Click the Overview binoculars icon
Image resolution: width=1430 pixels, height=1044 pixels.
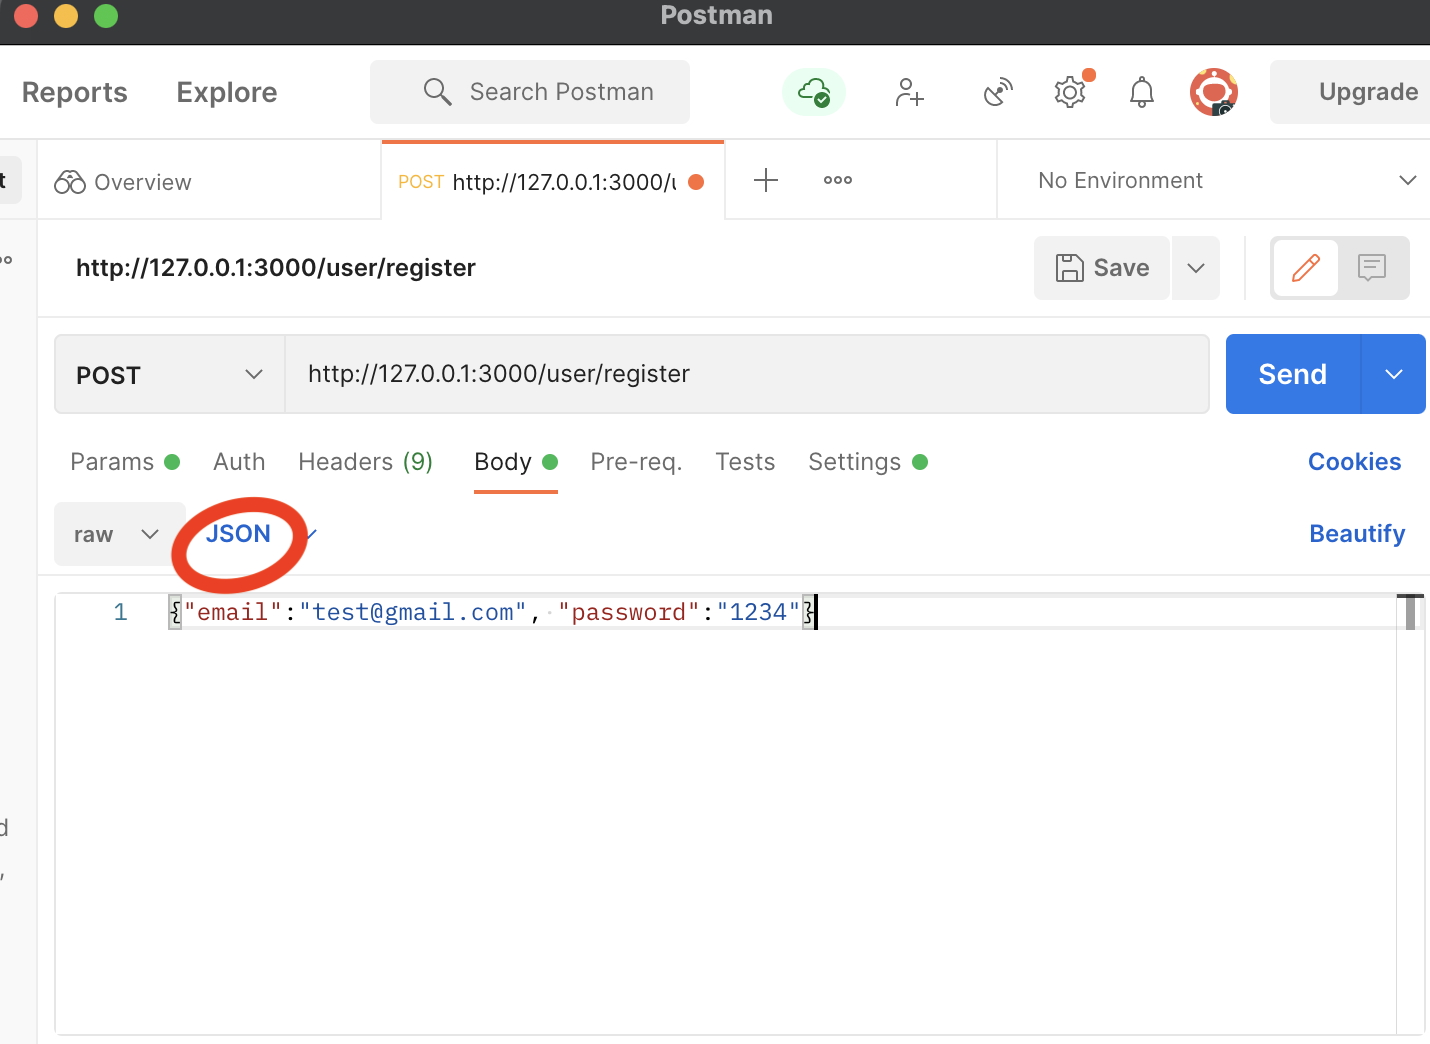[x=70, y=182]
